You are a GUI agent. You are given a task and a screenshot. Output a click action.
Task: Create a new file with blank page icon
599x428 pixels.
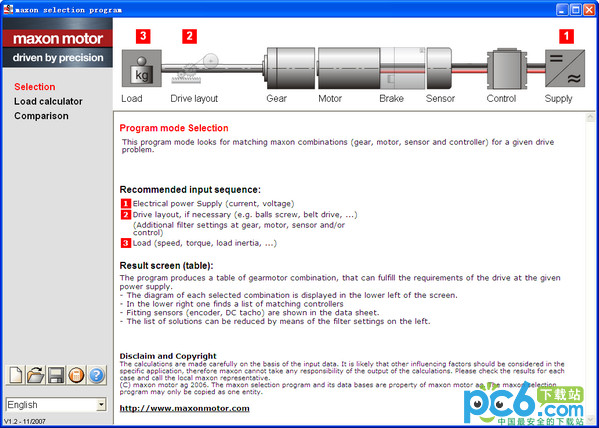(16, 375)
